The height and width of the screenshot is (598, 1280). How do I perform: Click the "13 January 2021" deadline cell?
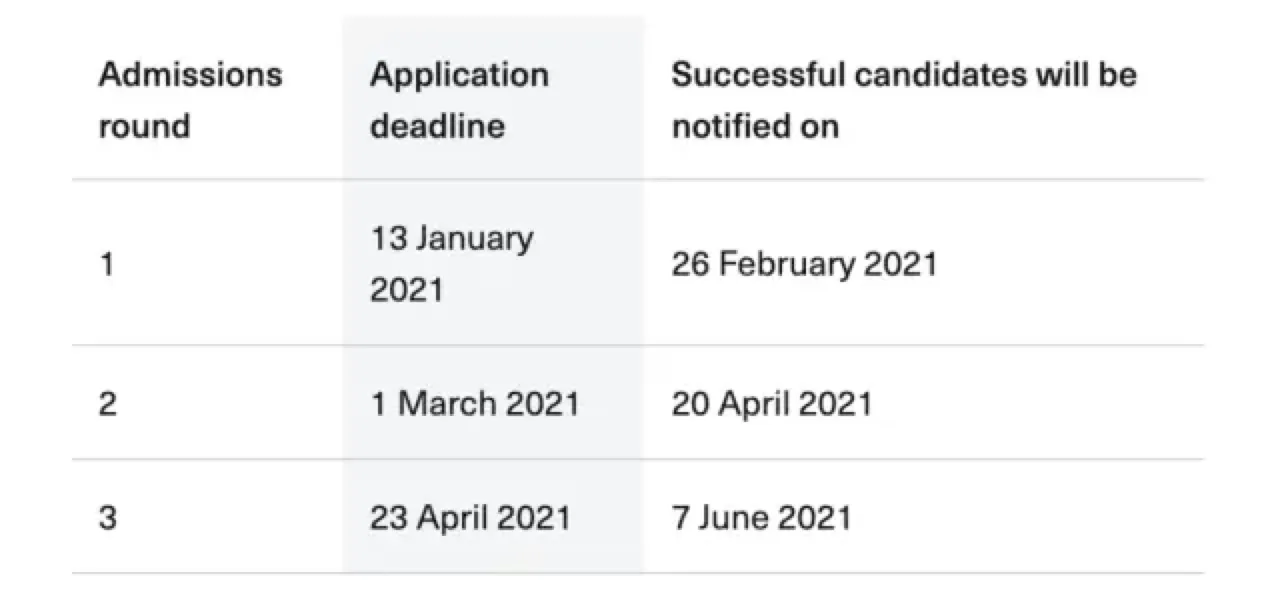pyautogui.click(x=451, y=265)
